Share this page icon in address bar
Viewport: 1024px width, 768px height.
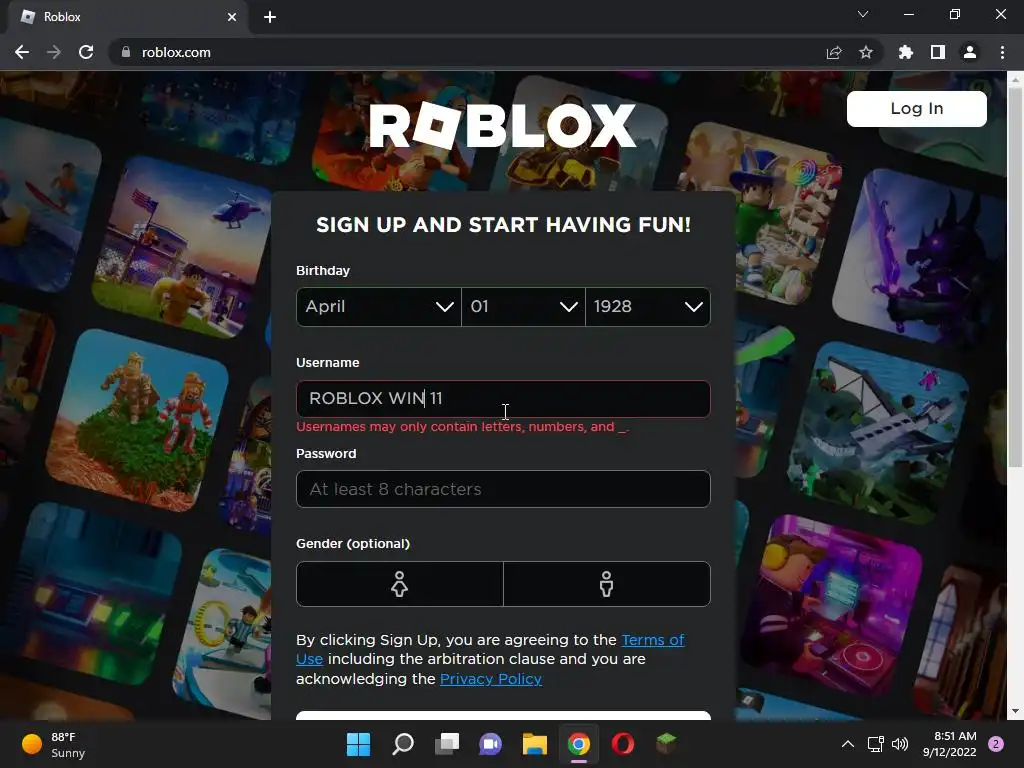tap(834, 52)
